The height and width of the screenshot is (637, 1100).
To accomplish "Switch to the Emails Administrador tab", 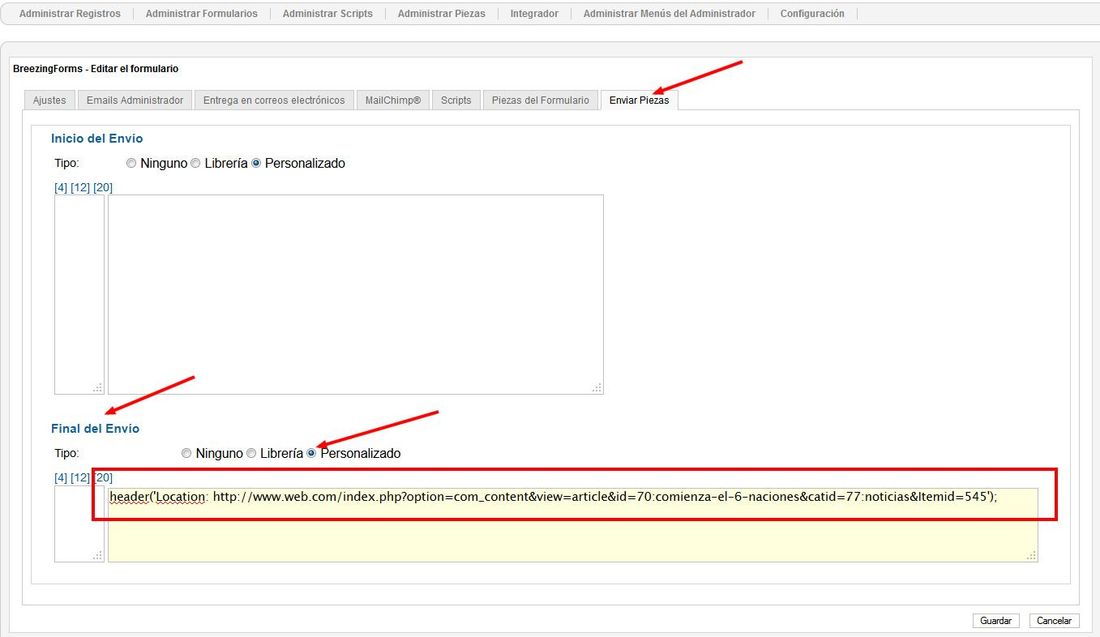I will [x=135, y=100].
